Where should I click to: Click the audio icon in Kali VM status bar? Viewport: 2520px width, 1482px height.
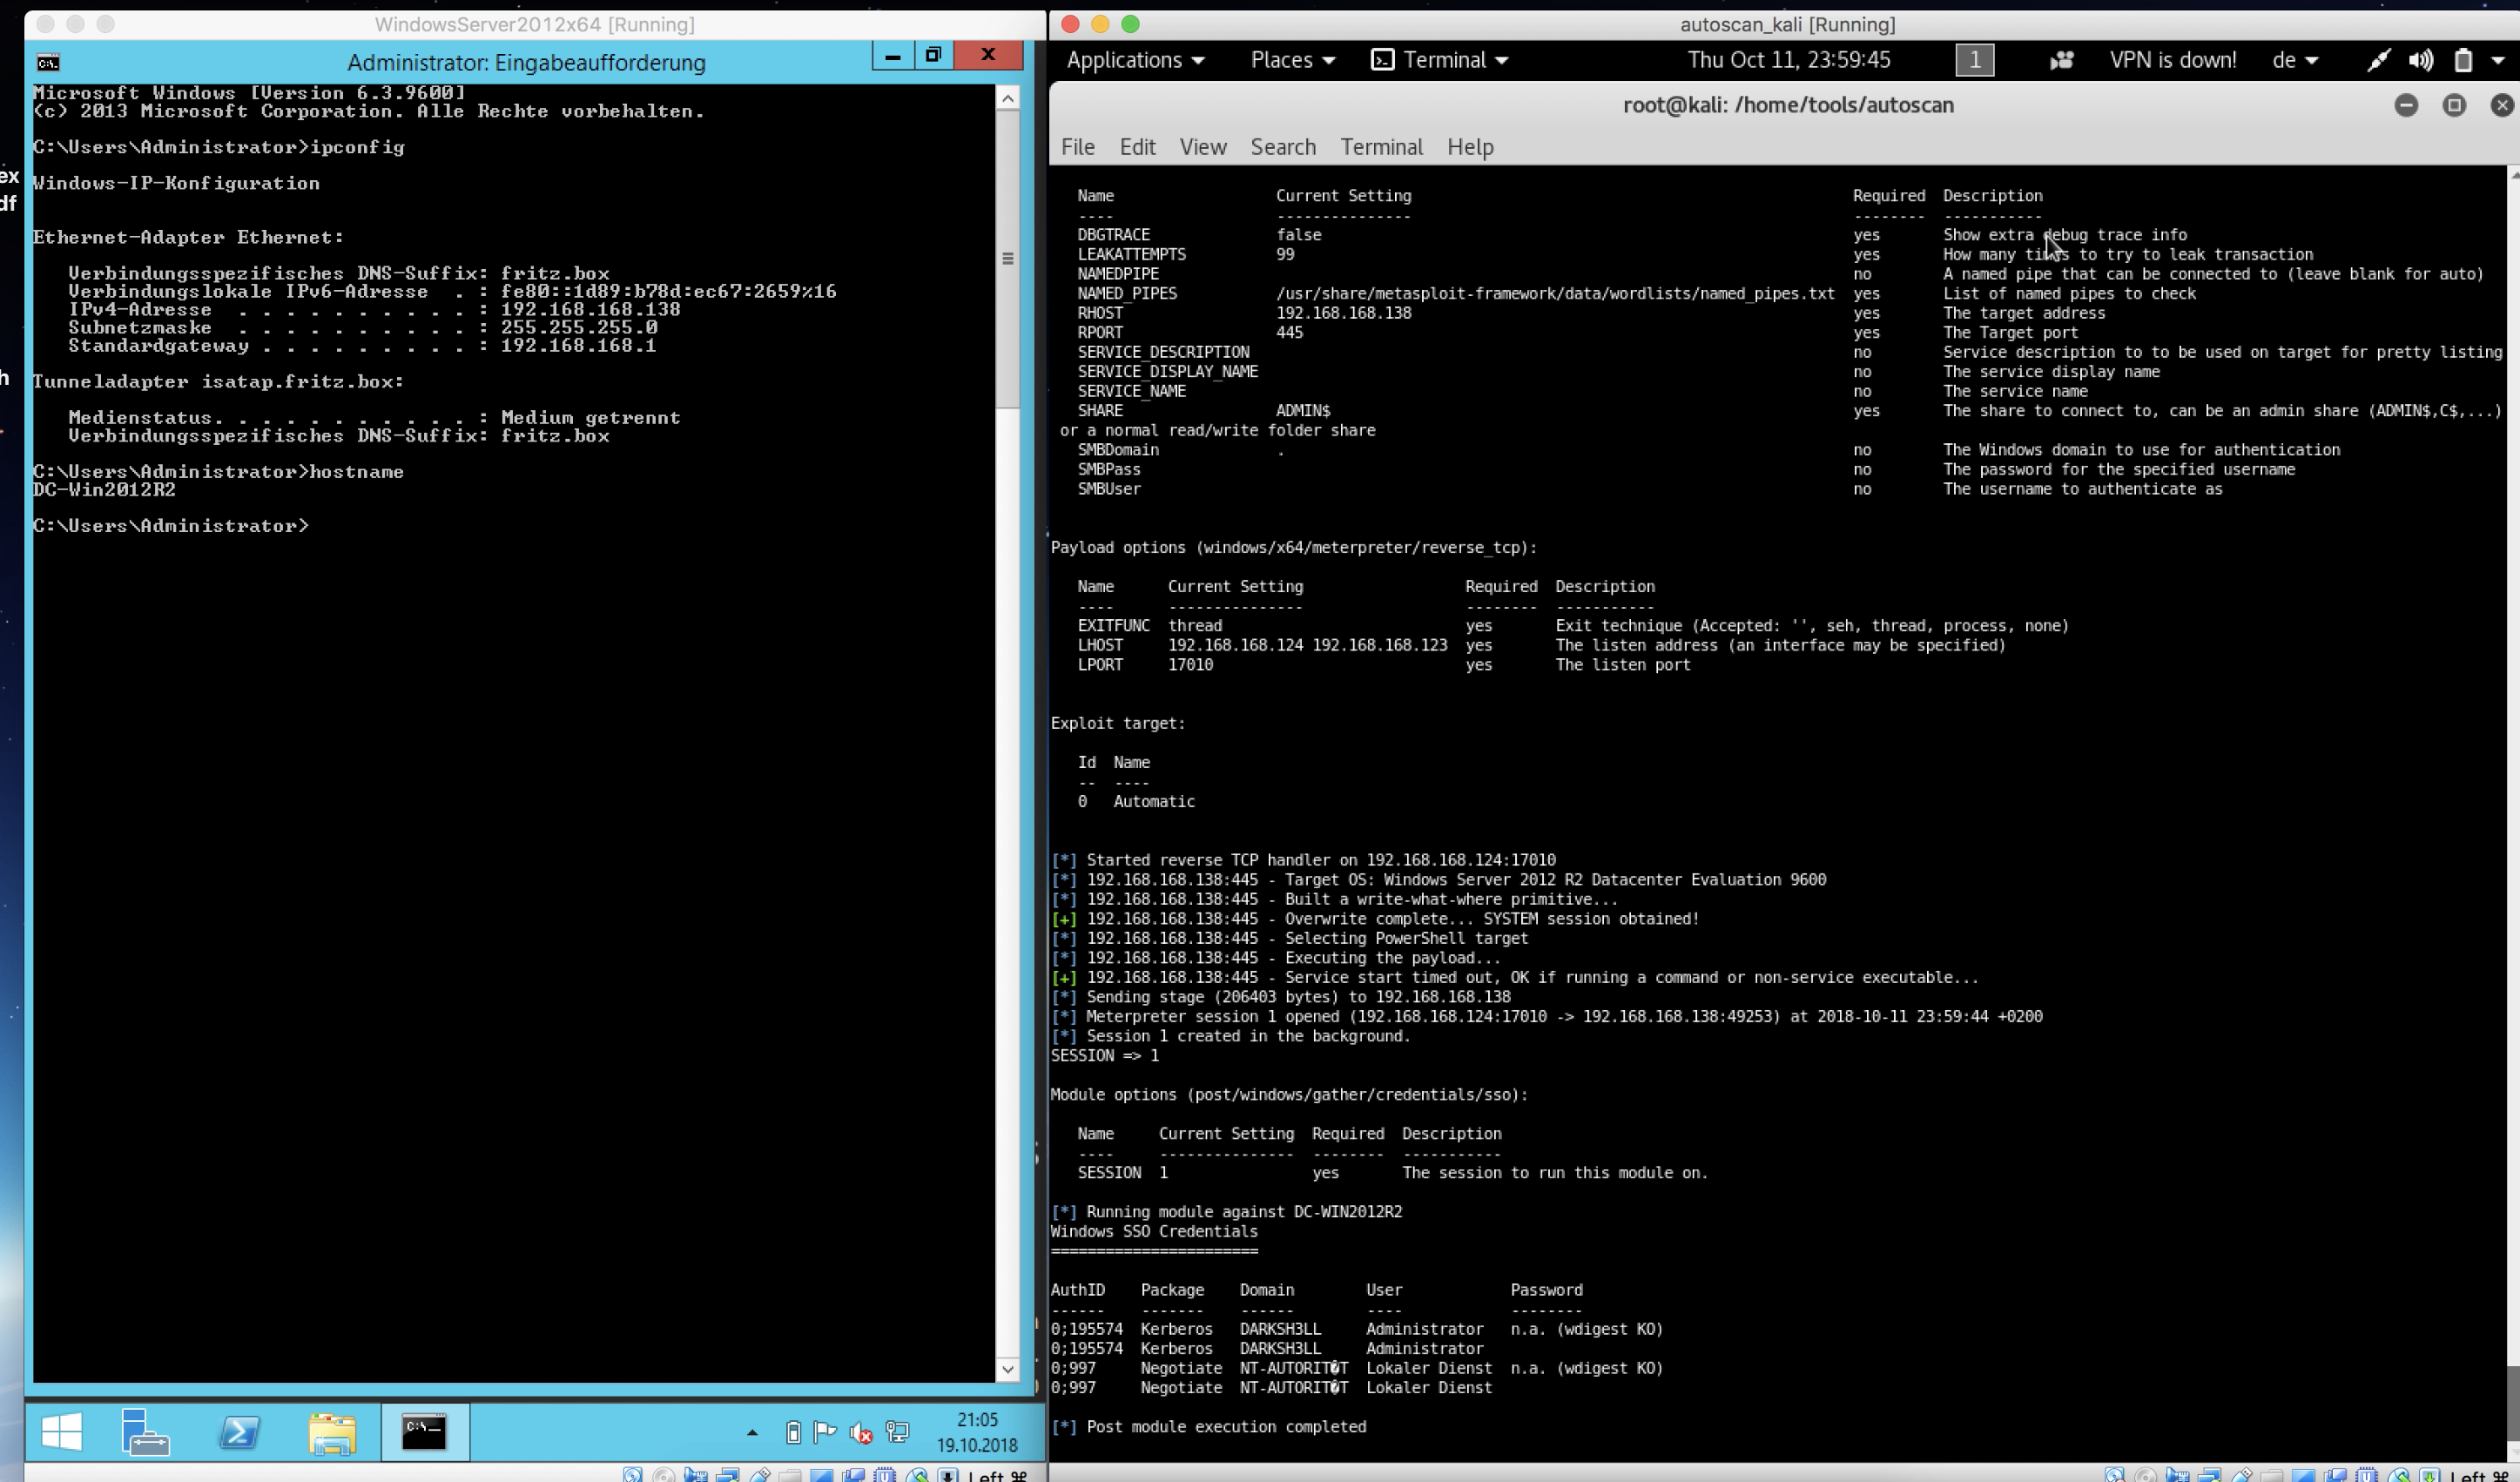coord(2177,1475)
